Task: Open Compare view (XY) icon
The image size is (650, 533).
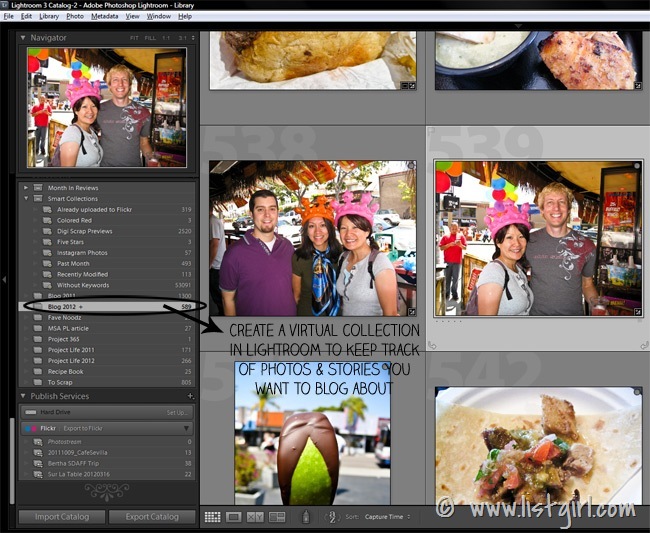Action: point(255,517)
